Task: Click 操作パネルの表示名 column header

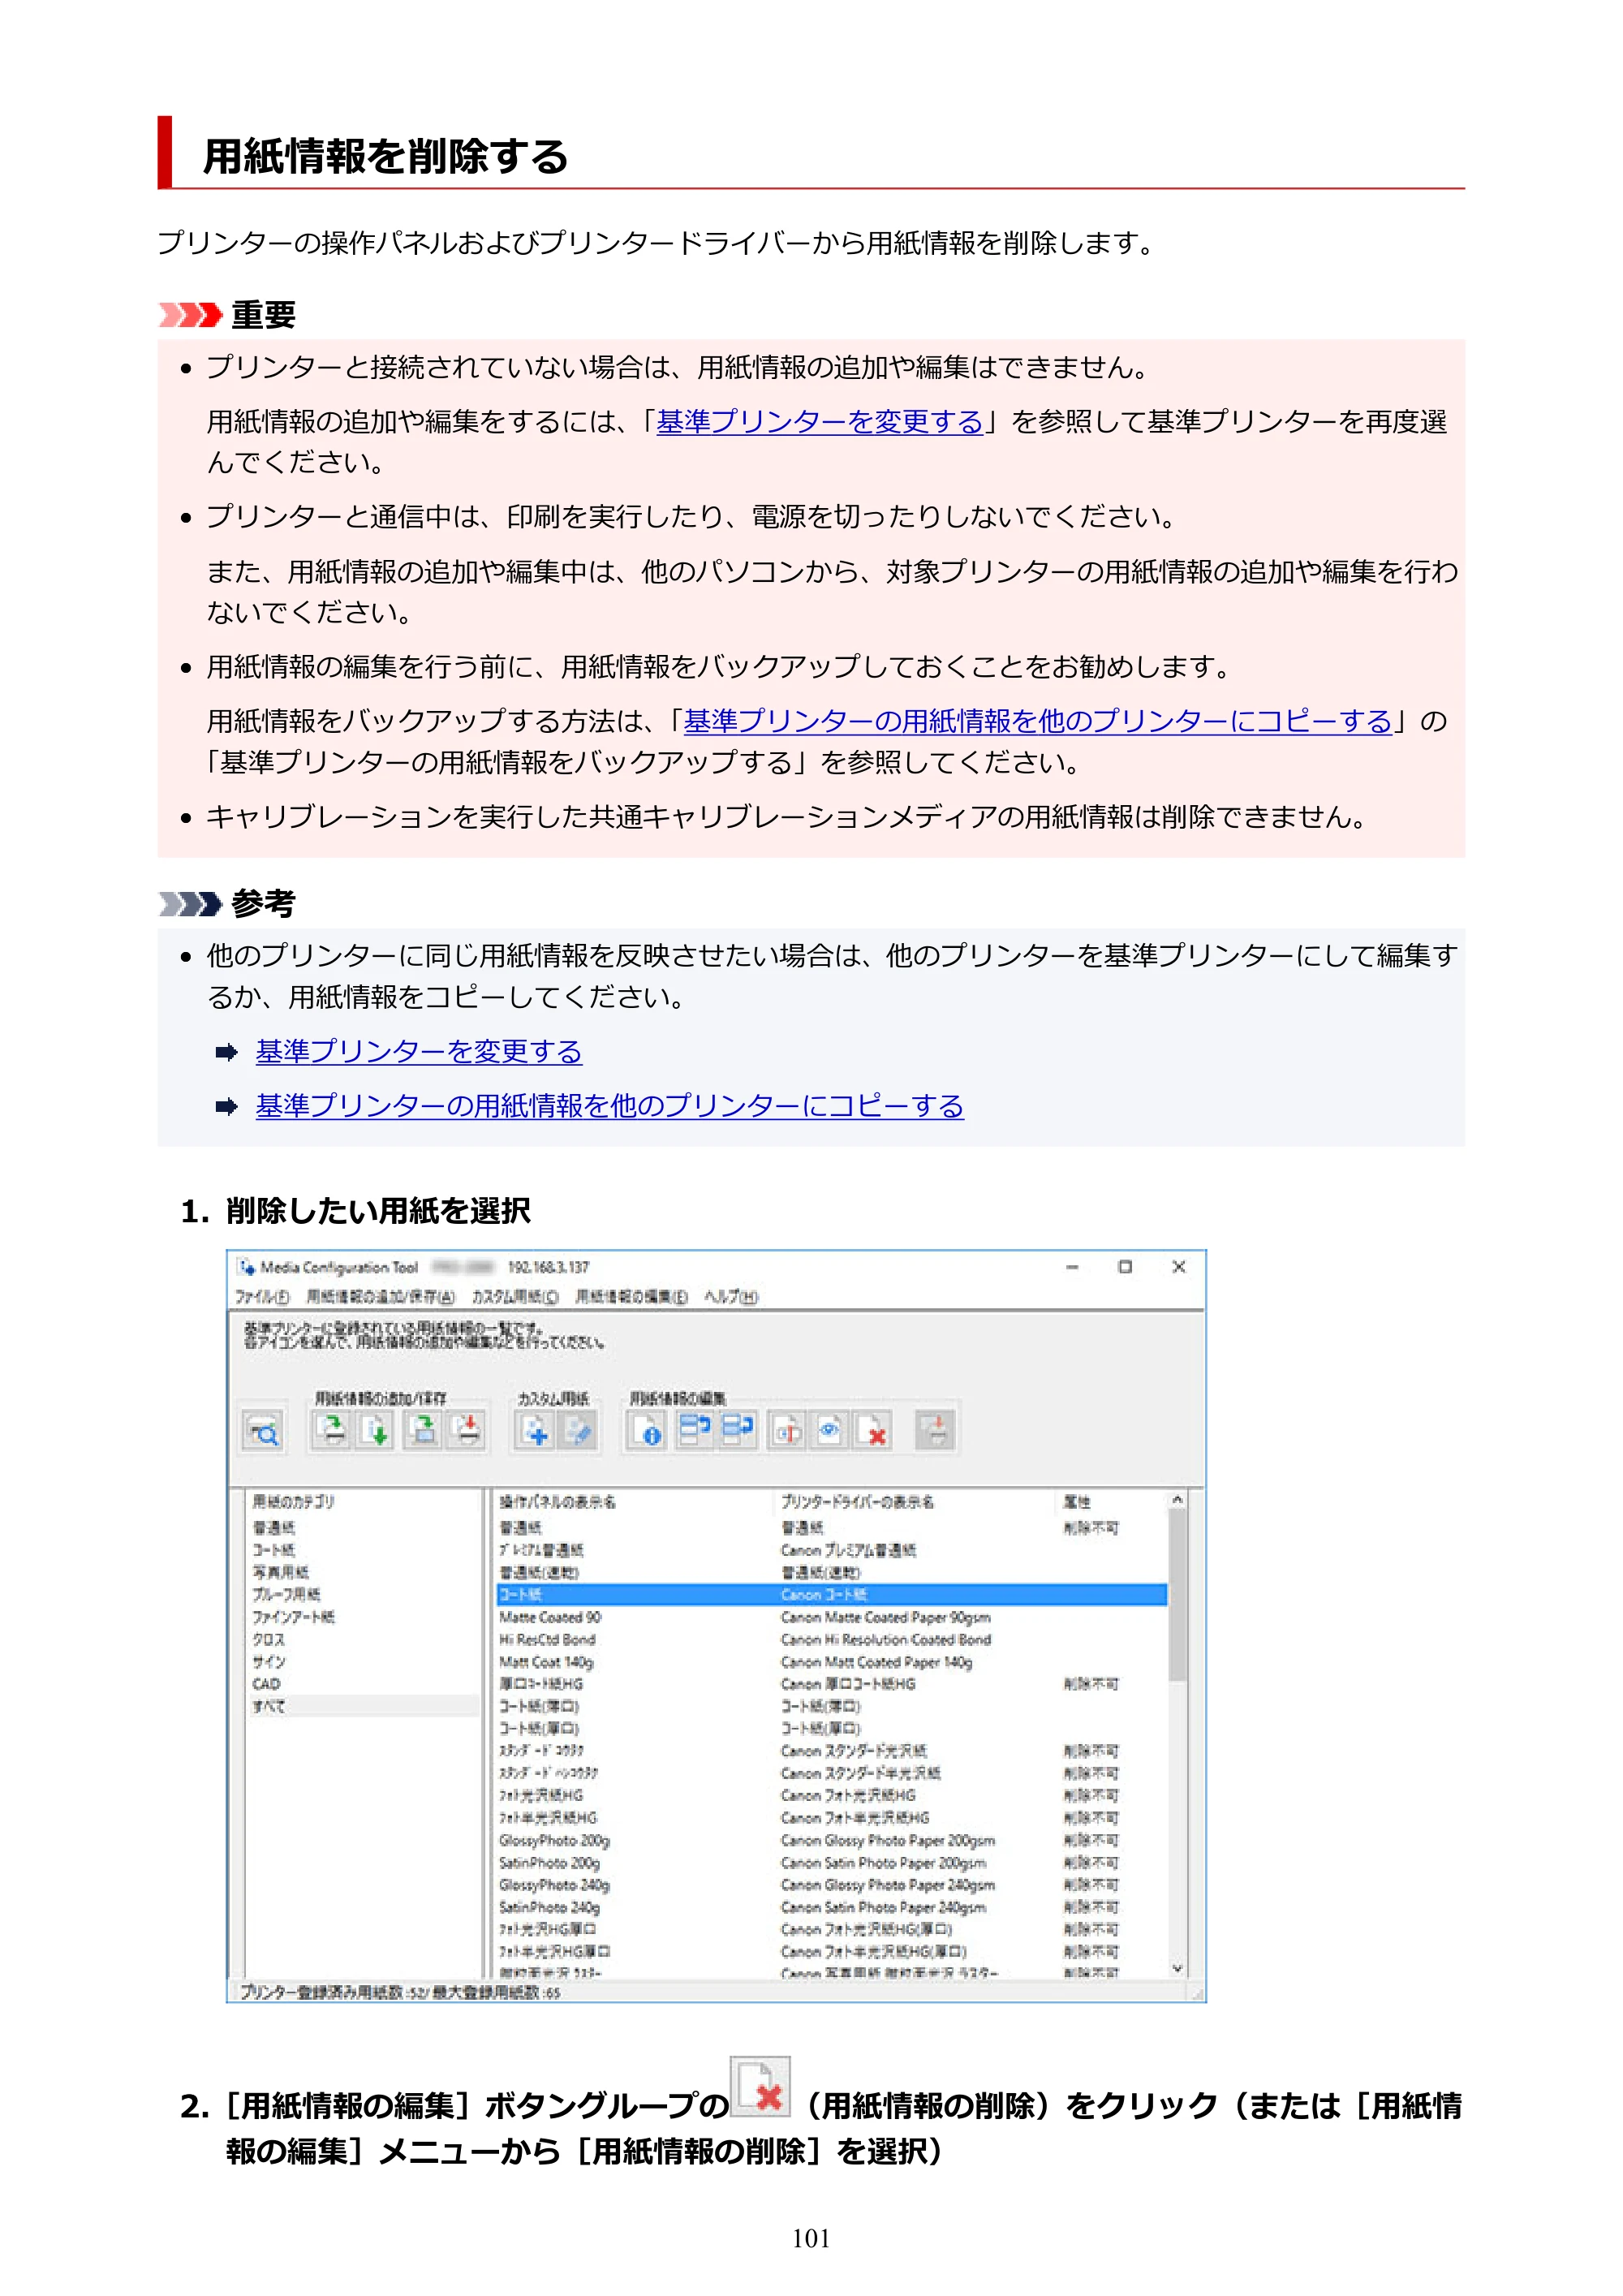Action: click(x=558, y=1502)
